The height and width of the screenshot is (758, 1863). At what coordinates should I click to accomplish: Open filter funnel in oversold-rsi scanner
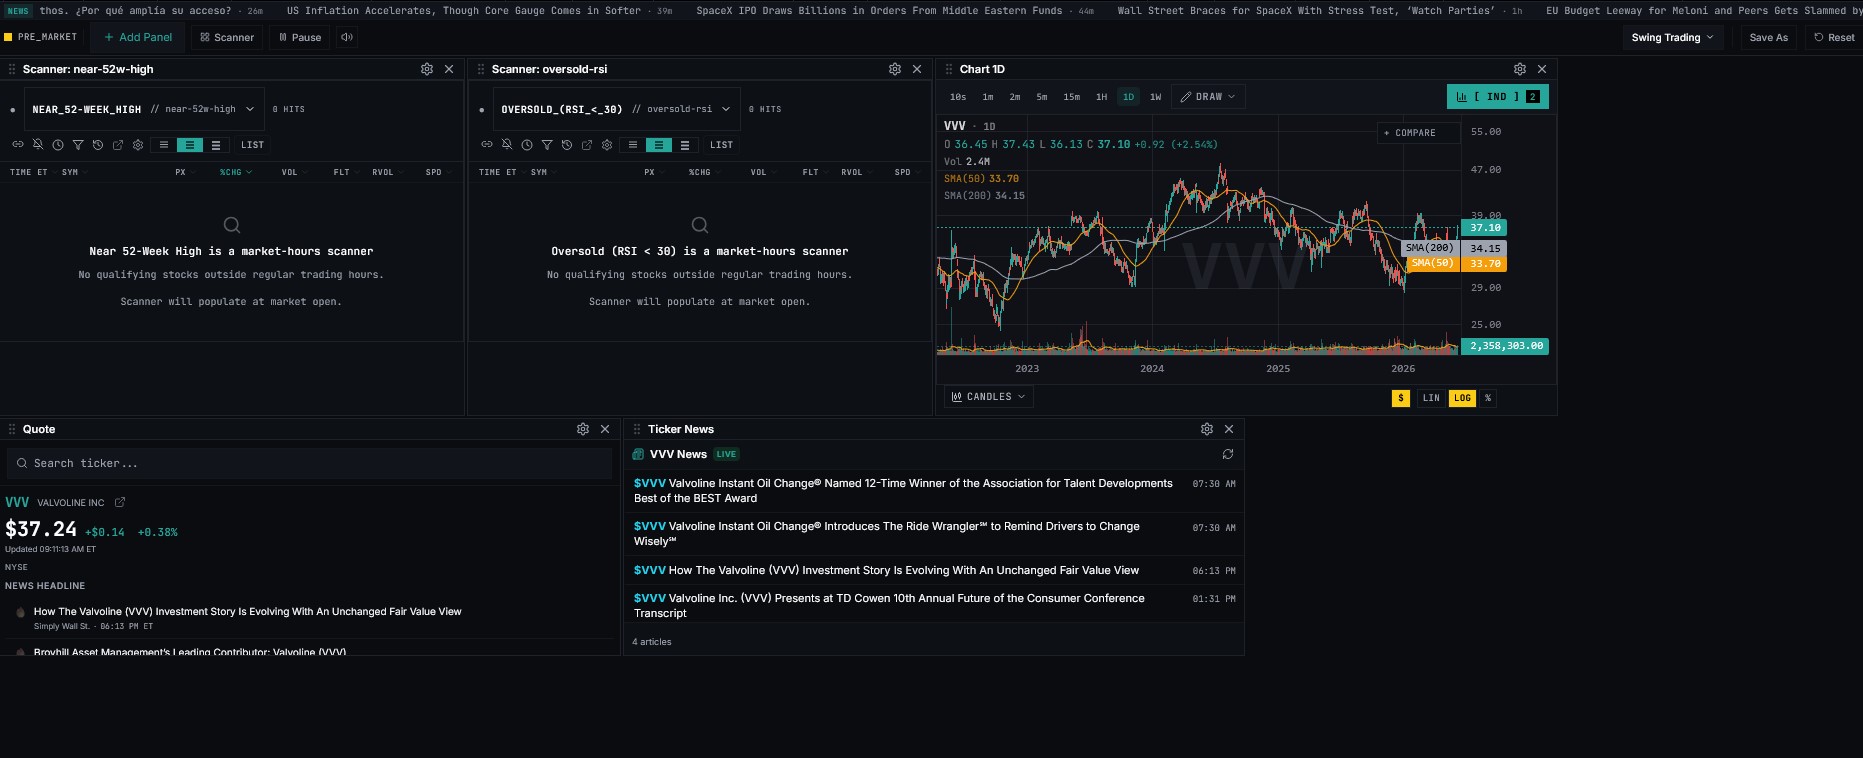coord(547,145)
